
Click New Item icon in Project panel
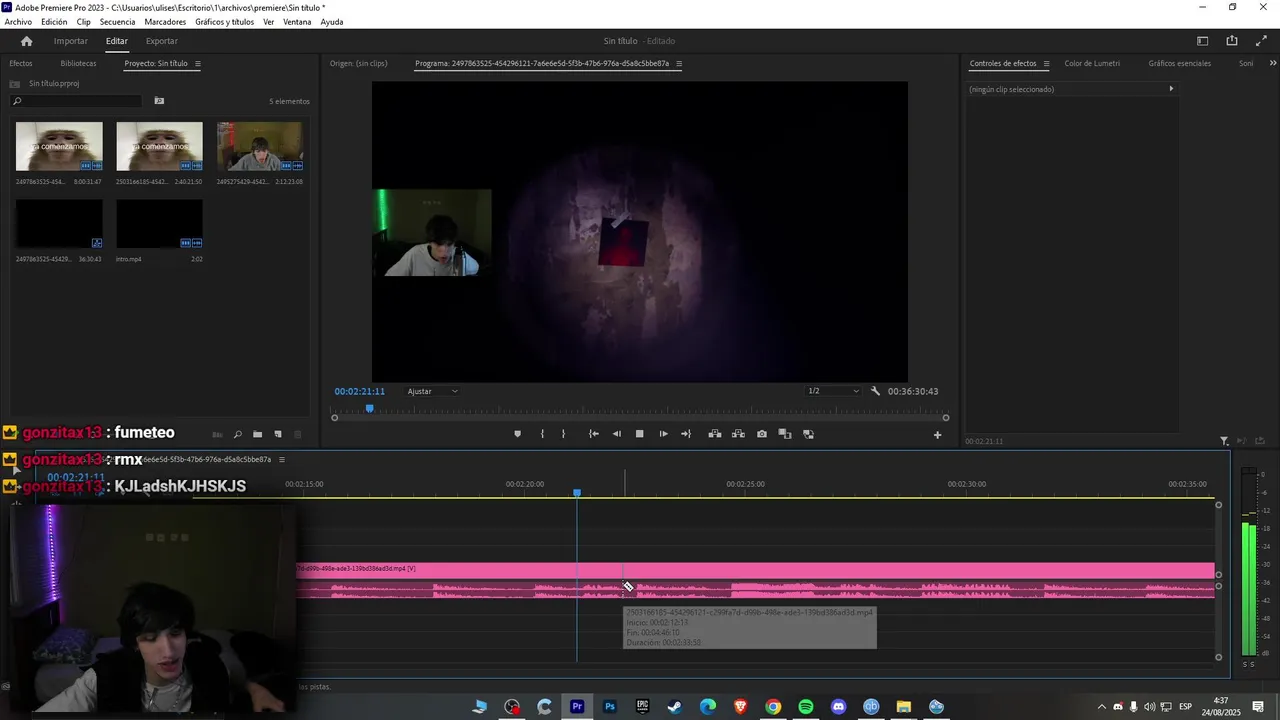(x=278, y=435)
